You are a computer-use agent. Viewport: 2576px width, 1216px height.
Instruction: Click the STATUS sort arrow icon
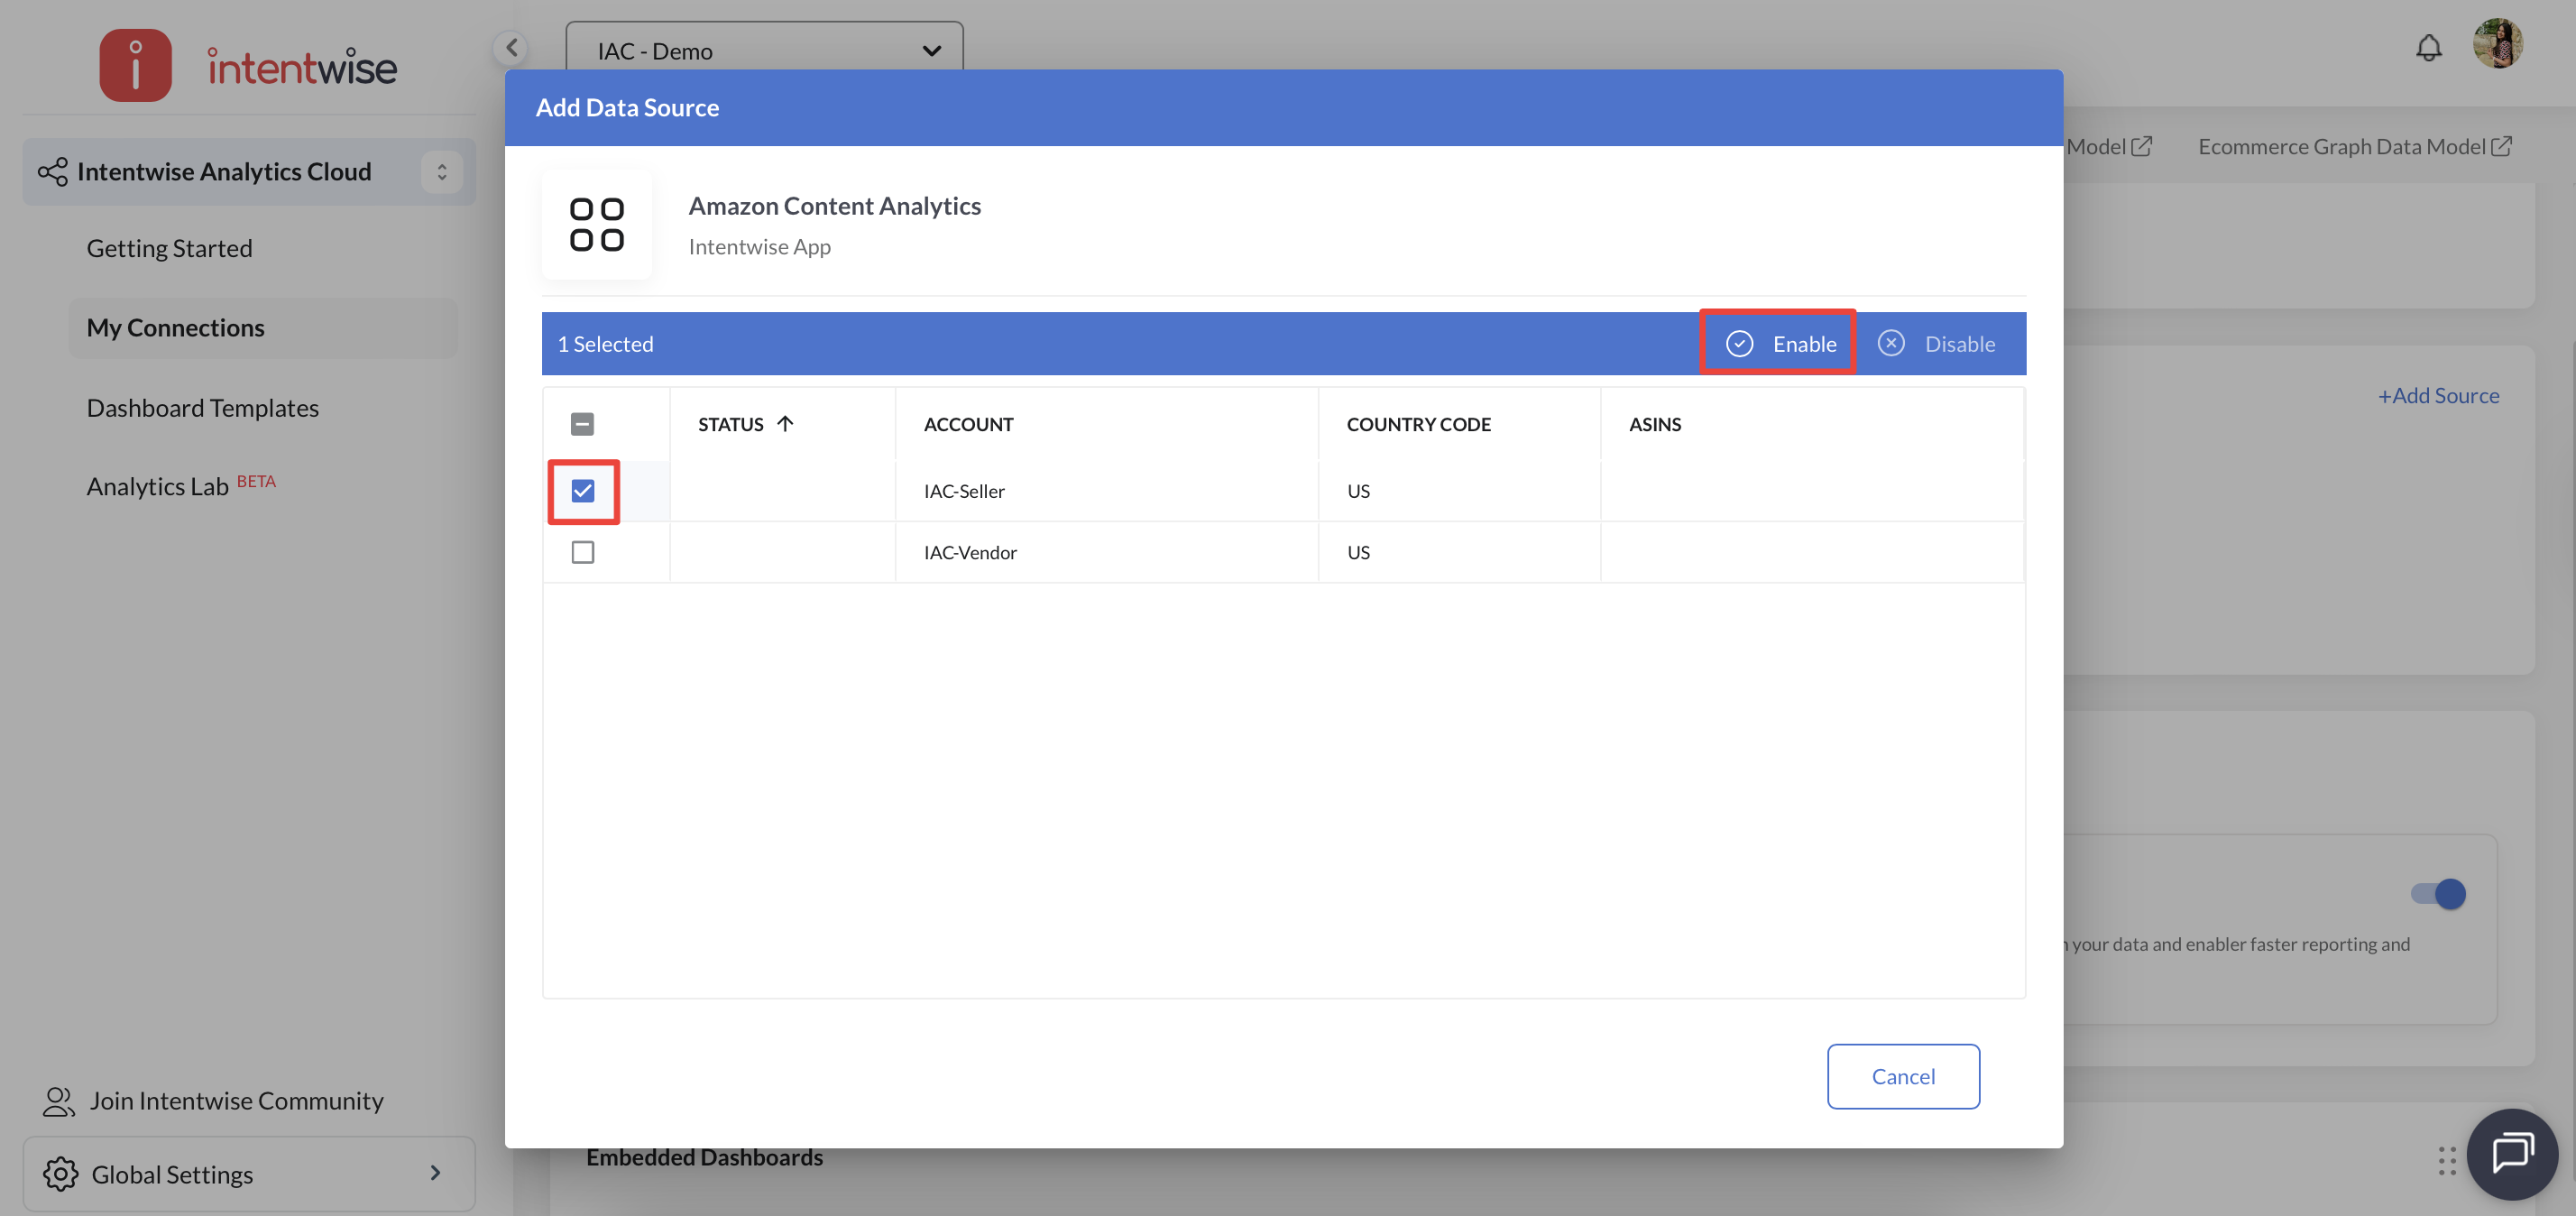coord(785,424)
